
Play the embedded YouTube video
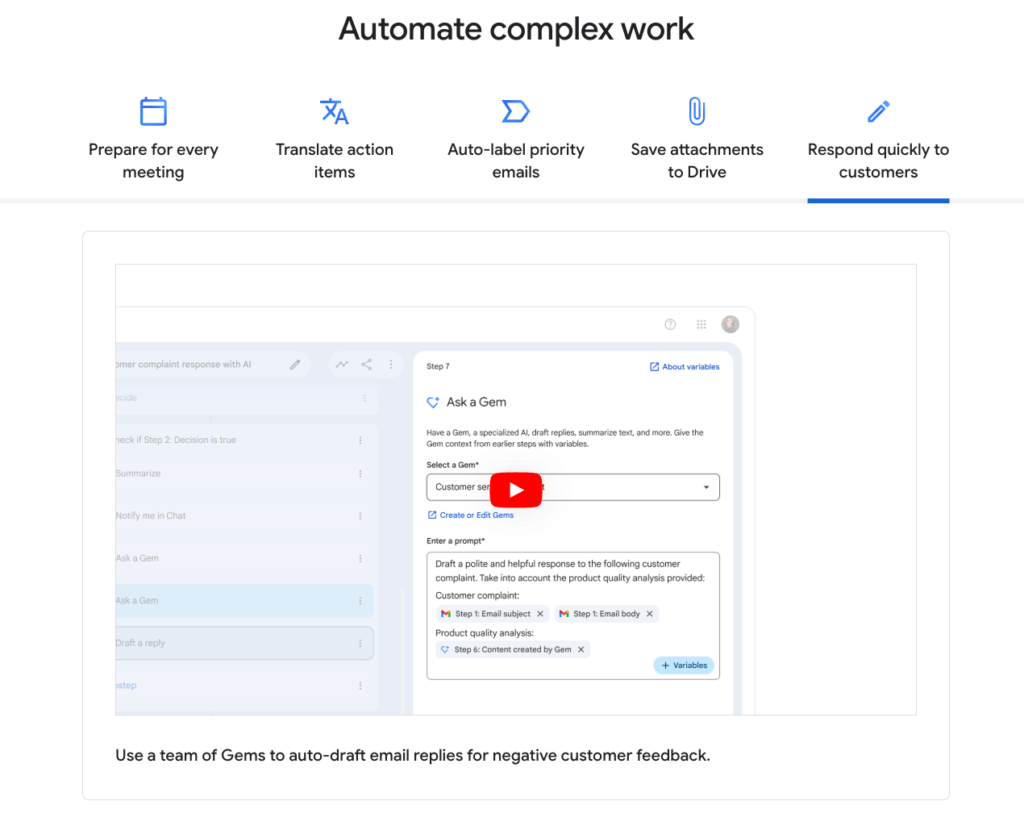[516, 489]
